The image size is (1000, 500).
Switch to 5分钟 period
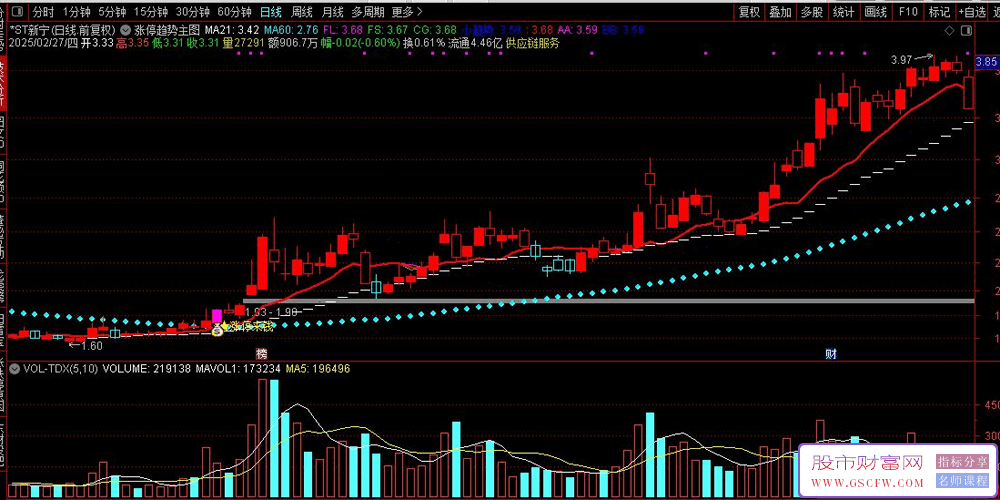click(112, 11)
